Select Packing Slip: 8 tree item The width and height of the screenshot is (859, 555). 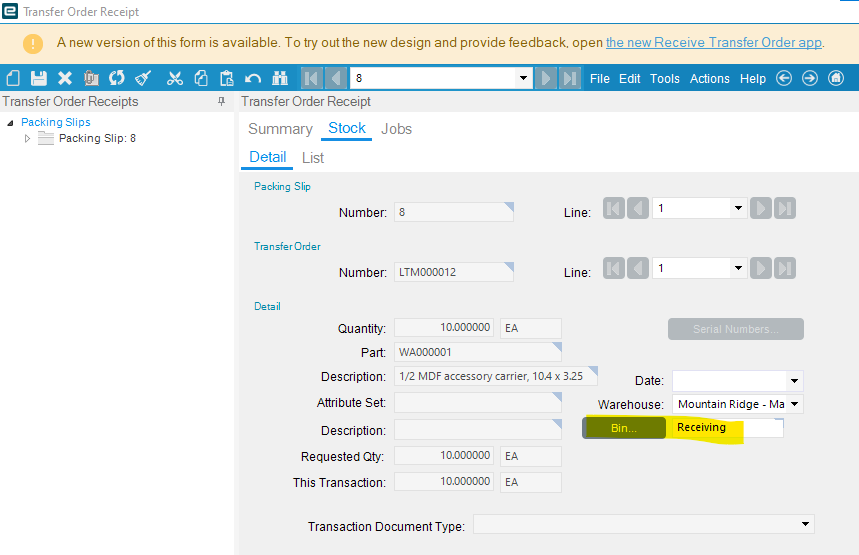point(97,139)
